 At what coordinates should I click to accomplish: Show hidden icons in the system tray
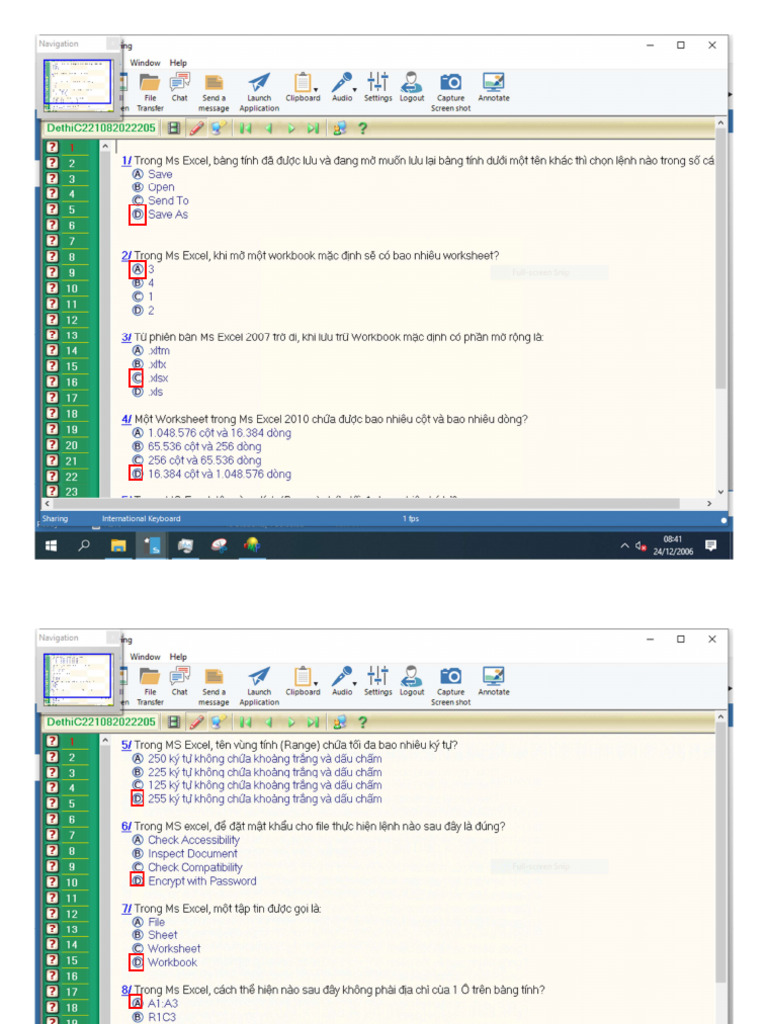(x=625, y=545)
